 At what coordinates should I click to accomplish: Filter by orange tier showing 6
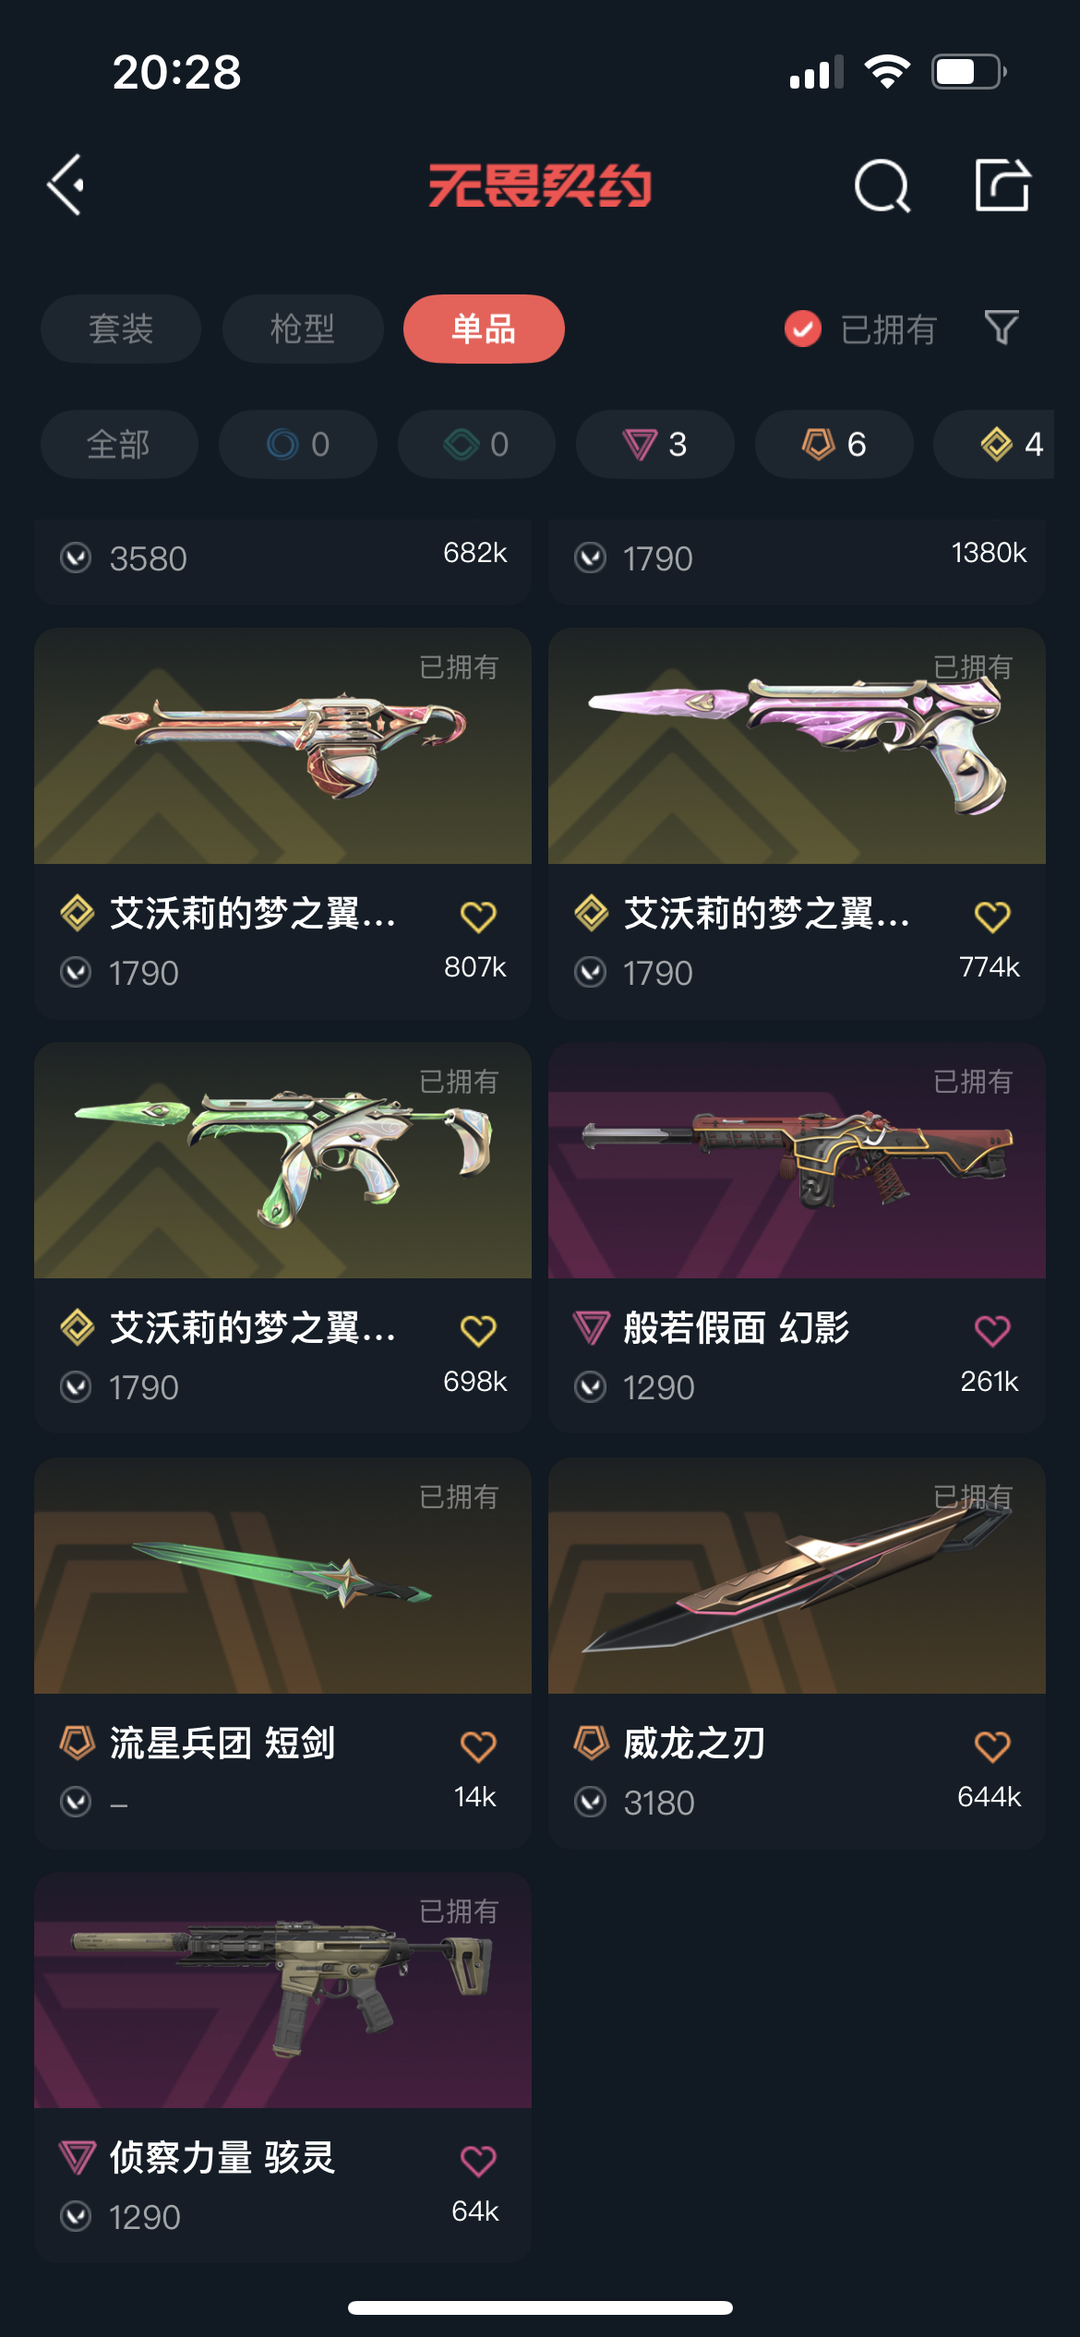[x=834, y=444]
